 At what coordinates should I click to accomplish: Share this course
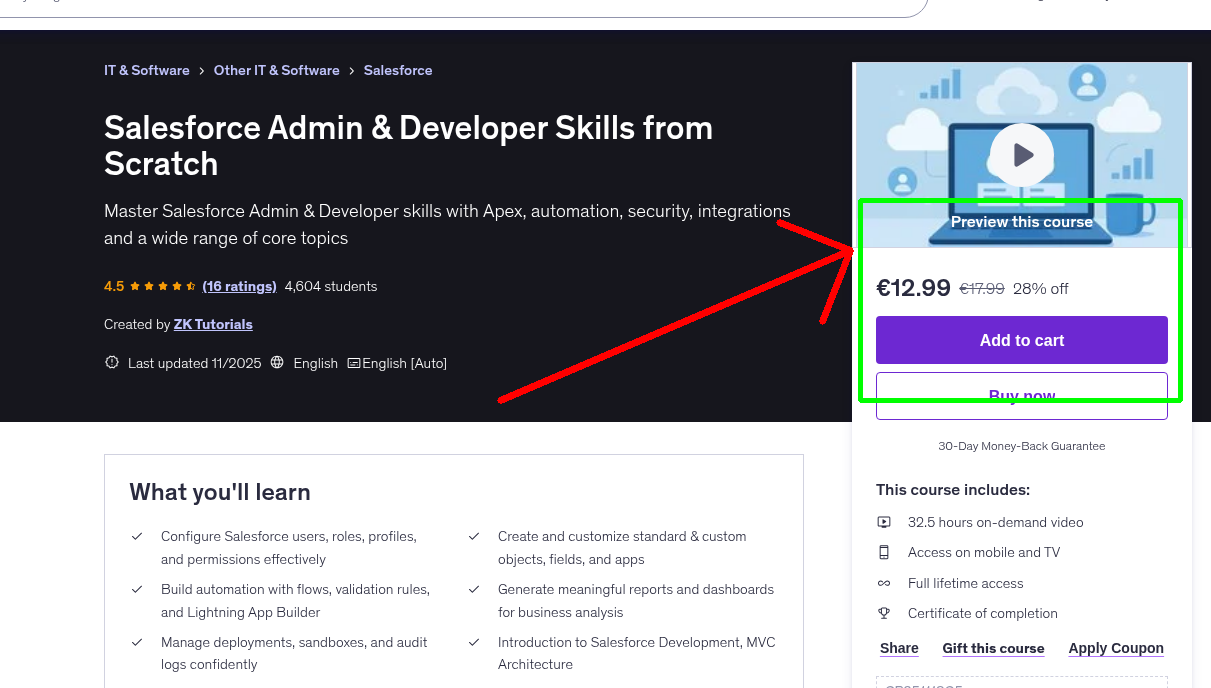pos(898,648)
